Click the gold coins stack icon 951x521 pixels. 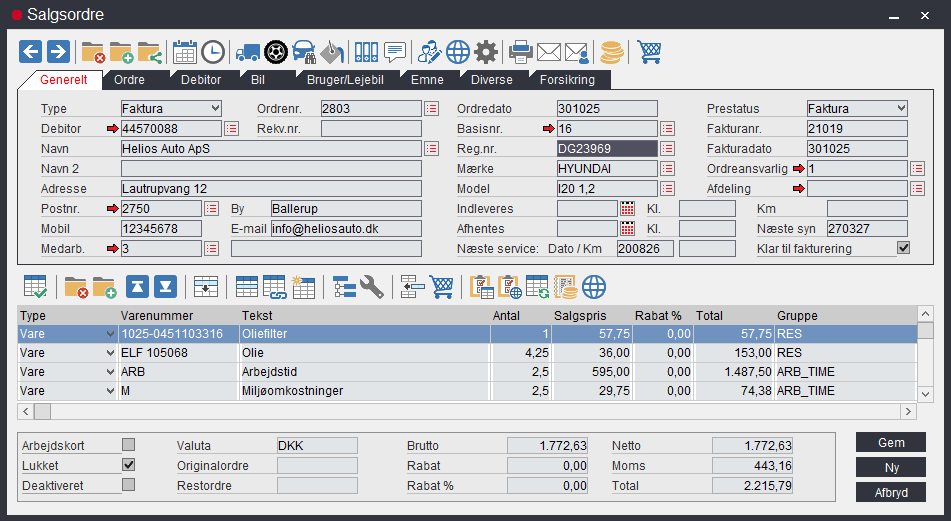(611, 51)
